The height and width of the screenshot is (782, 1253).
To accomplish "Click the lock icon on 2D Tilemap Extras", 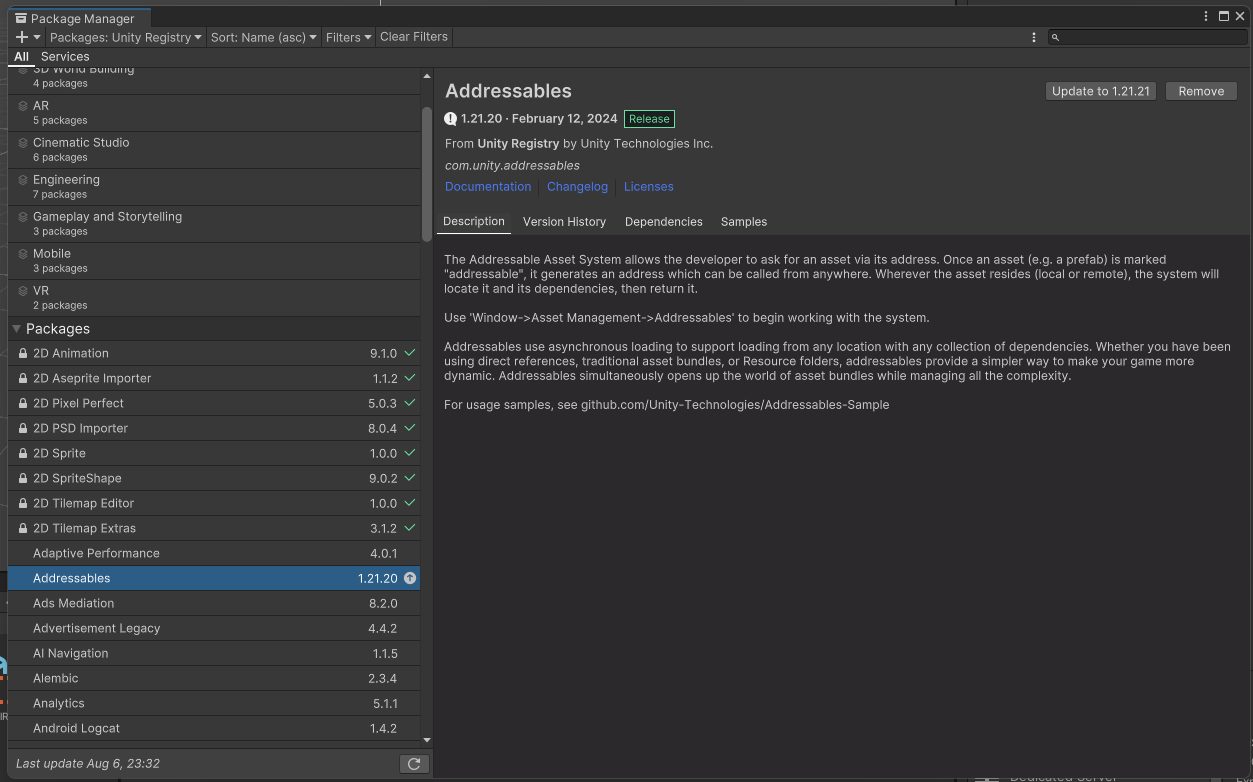I will point(23,528).
